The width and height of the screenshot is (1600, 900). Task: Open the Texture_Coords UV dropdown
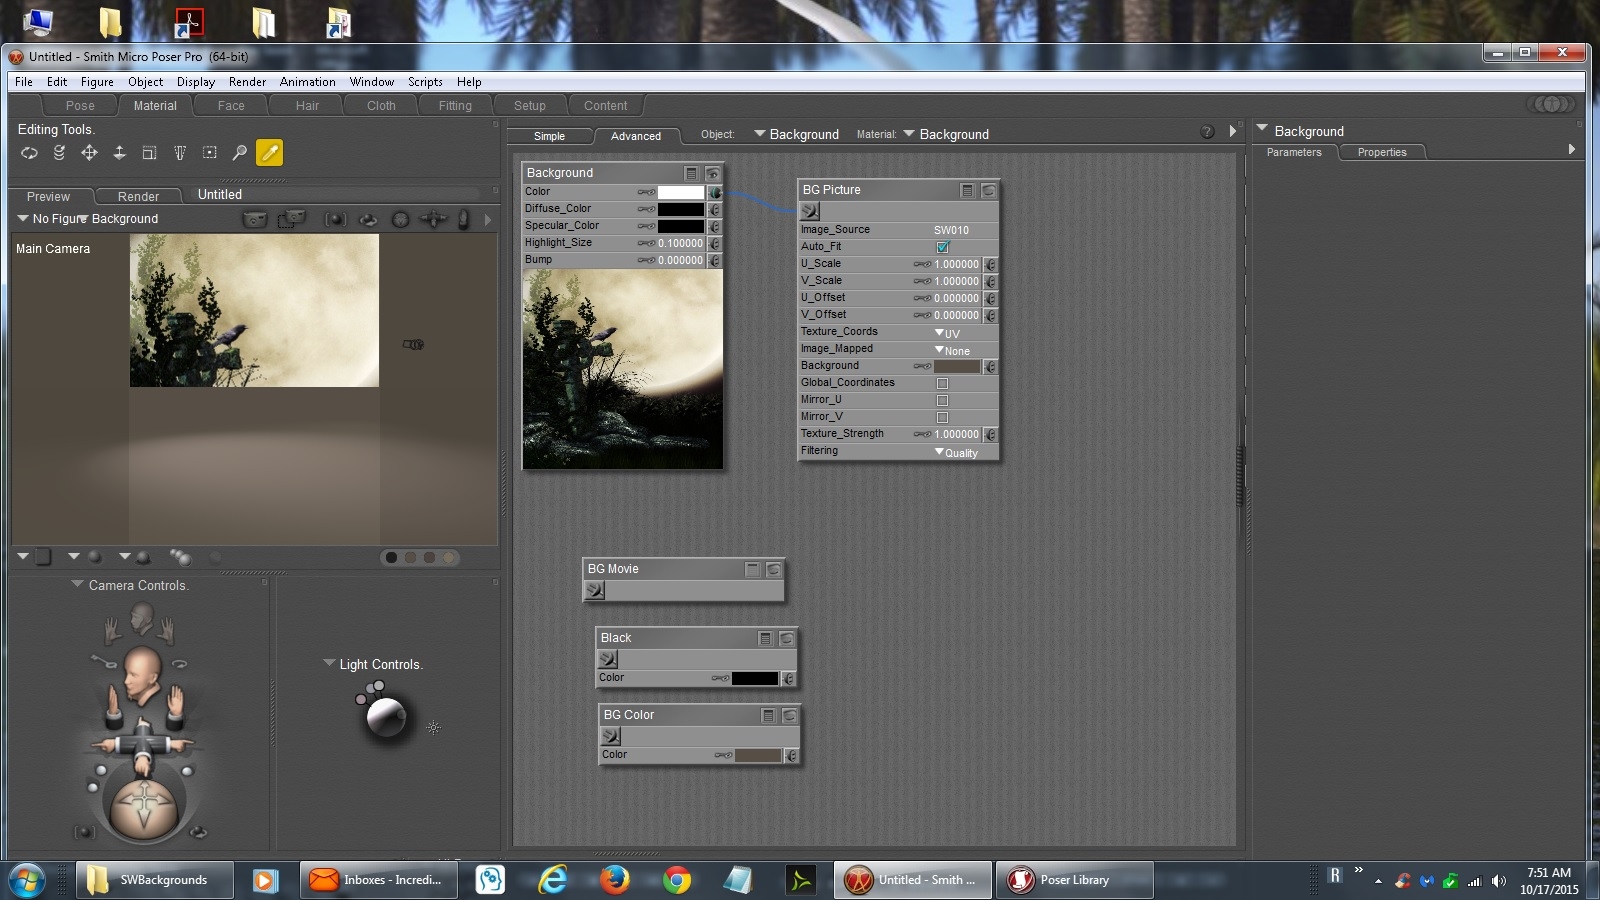(947, 333)
